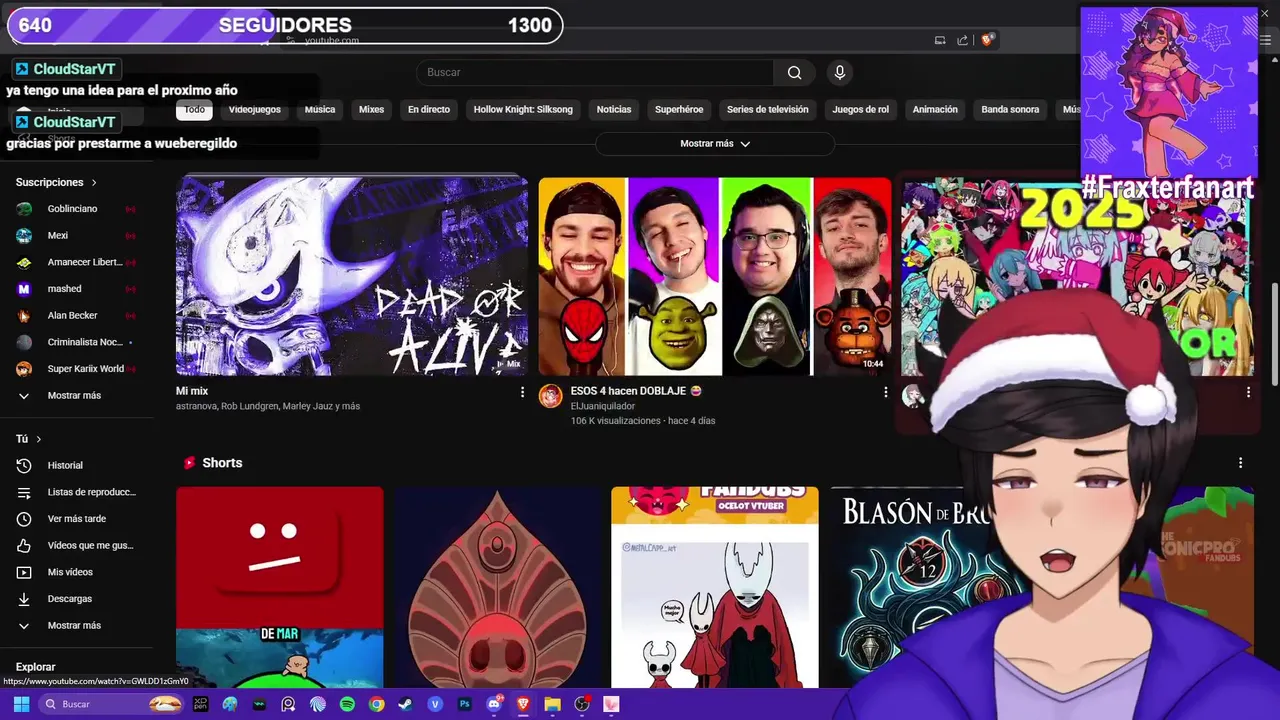The height and width of the screenshot is (720, 1280).
Task: Open File Explorer from the taskbar
Action: [x=552, y=704]
